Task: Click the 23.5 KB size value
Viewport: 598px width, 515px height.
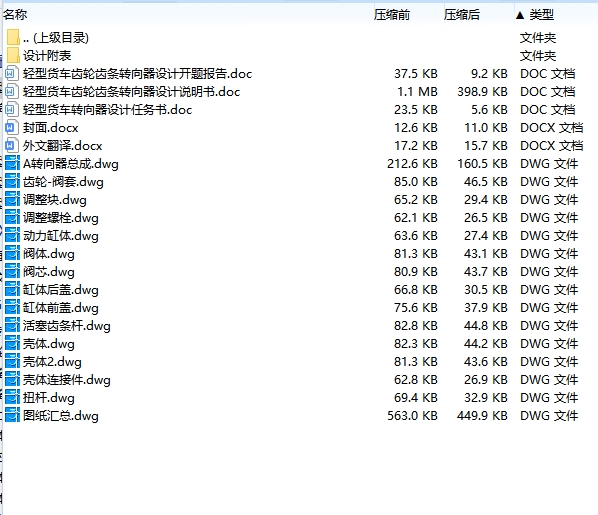Action: point(416,109)
